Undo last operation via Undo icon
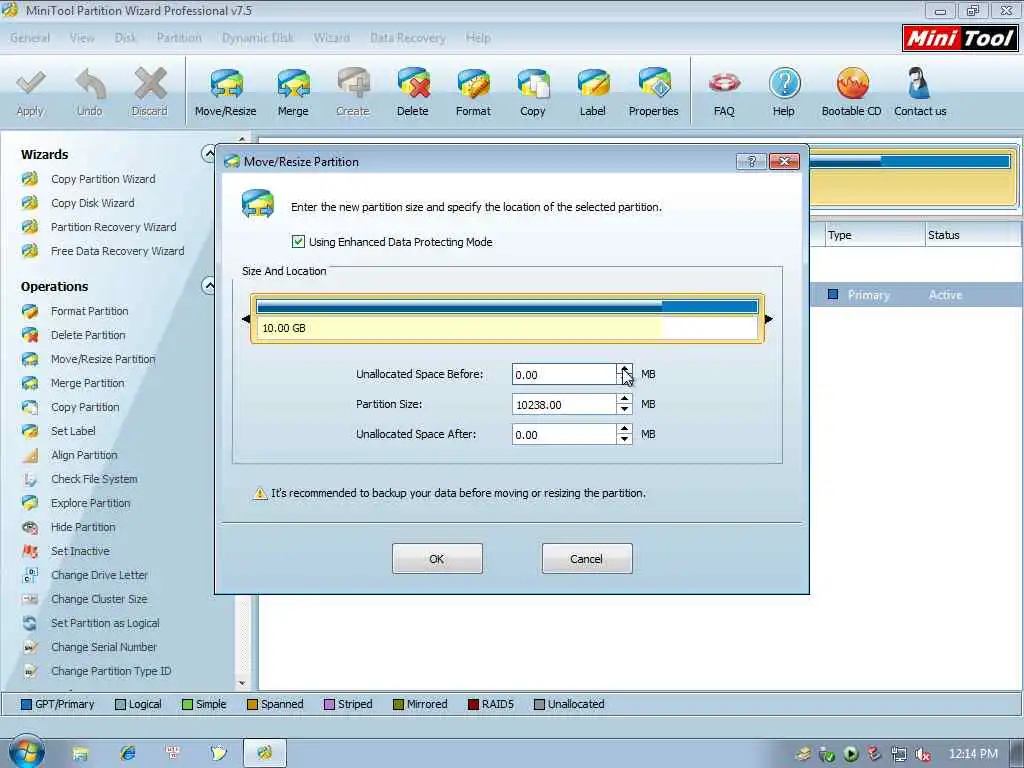 coord(89,93)
